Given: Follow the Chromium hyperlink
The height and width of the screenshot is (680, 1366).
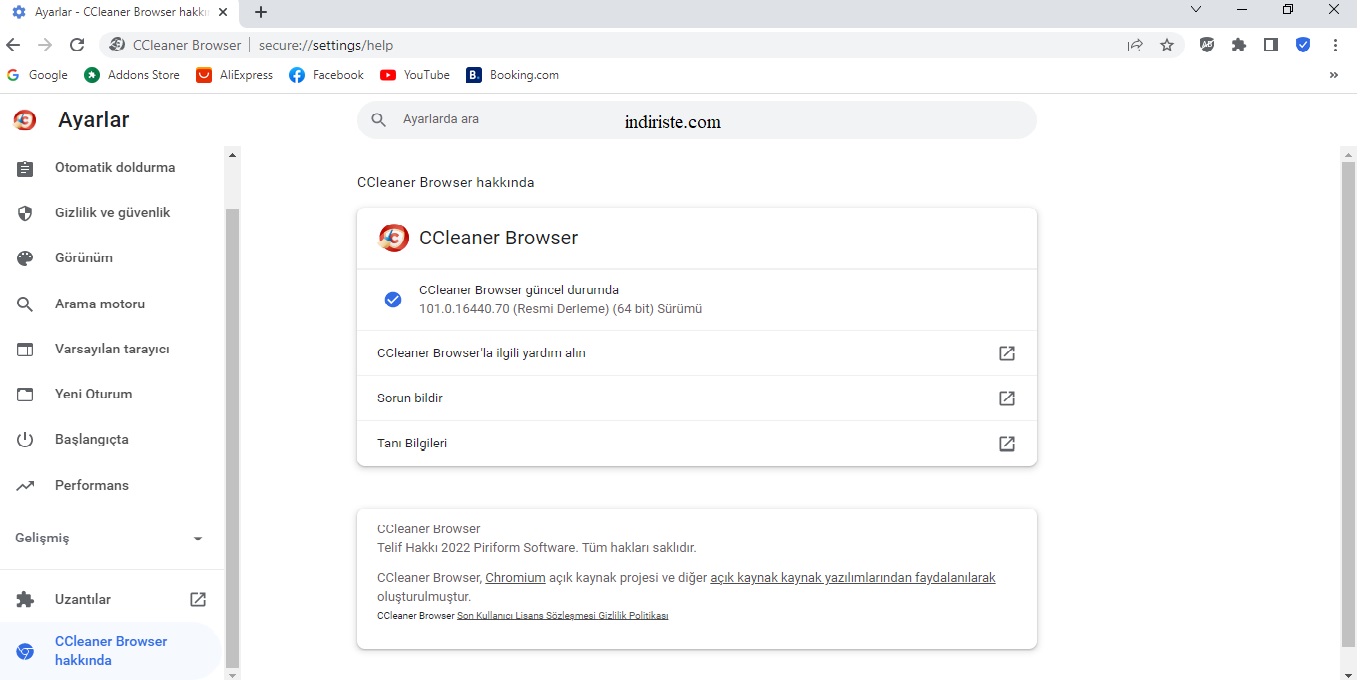Looking at the screenshot, I should pyautogui.click(x=515, y=578).
